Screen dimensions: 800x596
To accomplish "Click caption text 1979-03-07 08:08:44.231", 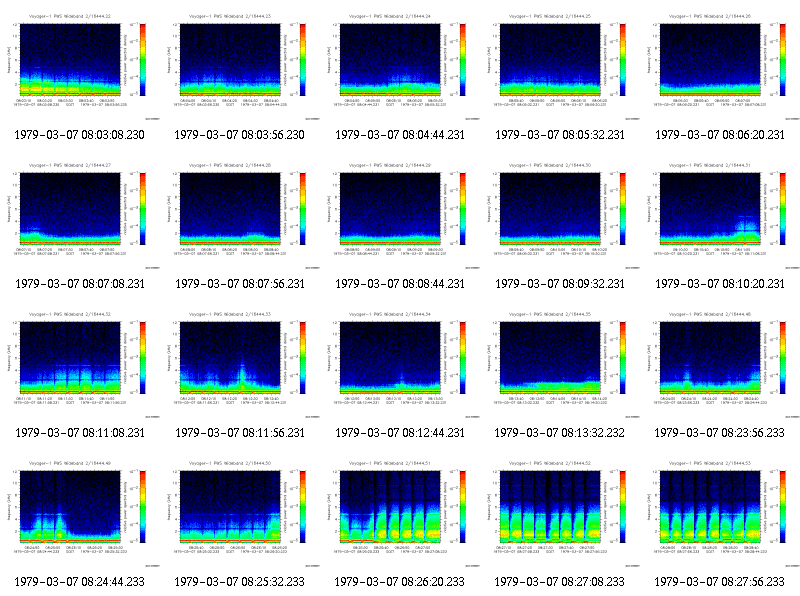I will point(400,284).
